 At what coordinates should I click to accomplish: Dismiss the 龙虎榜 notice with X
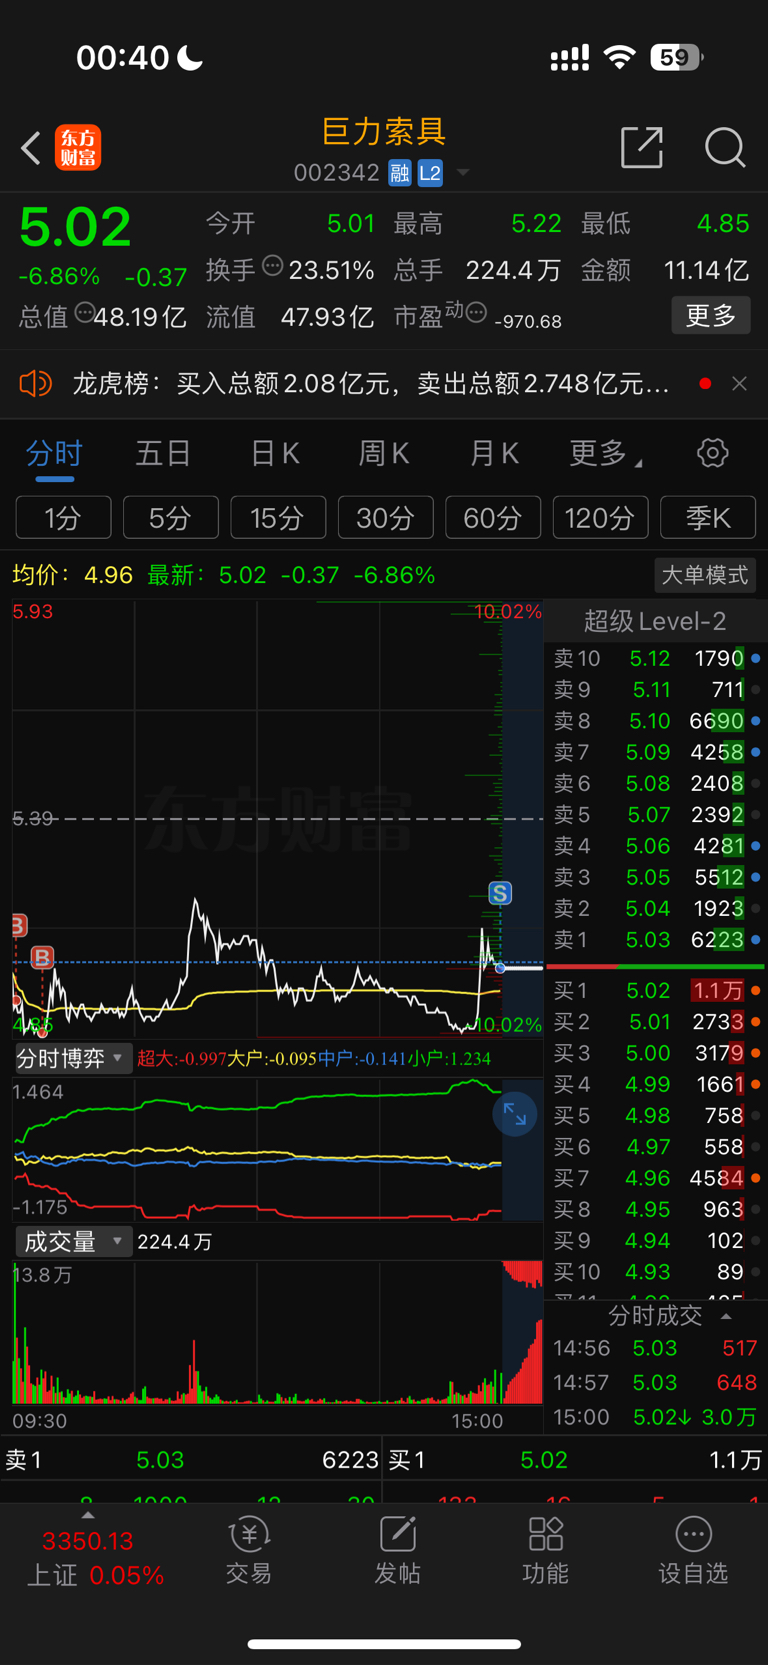coord(739,384)
